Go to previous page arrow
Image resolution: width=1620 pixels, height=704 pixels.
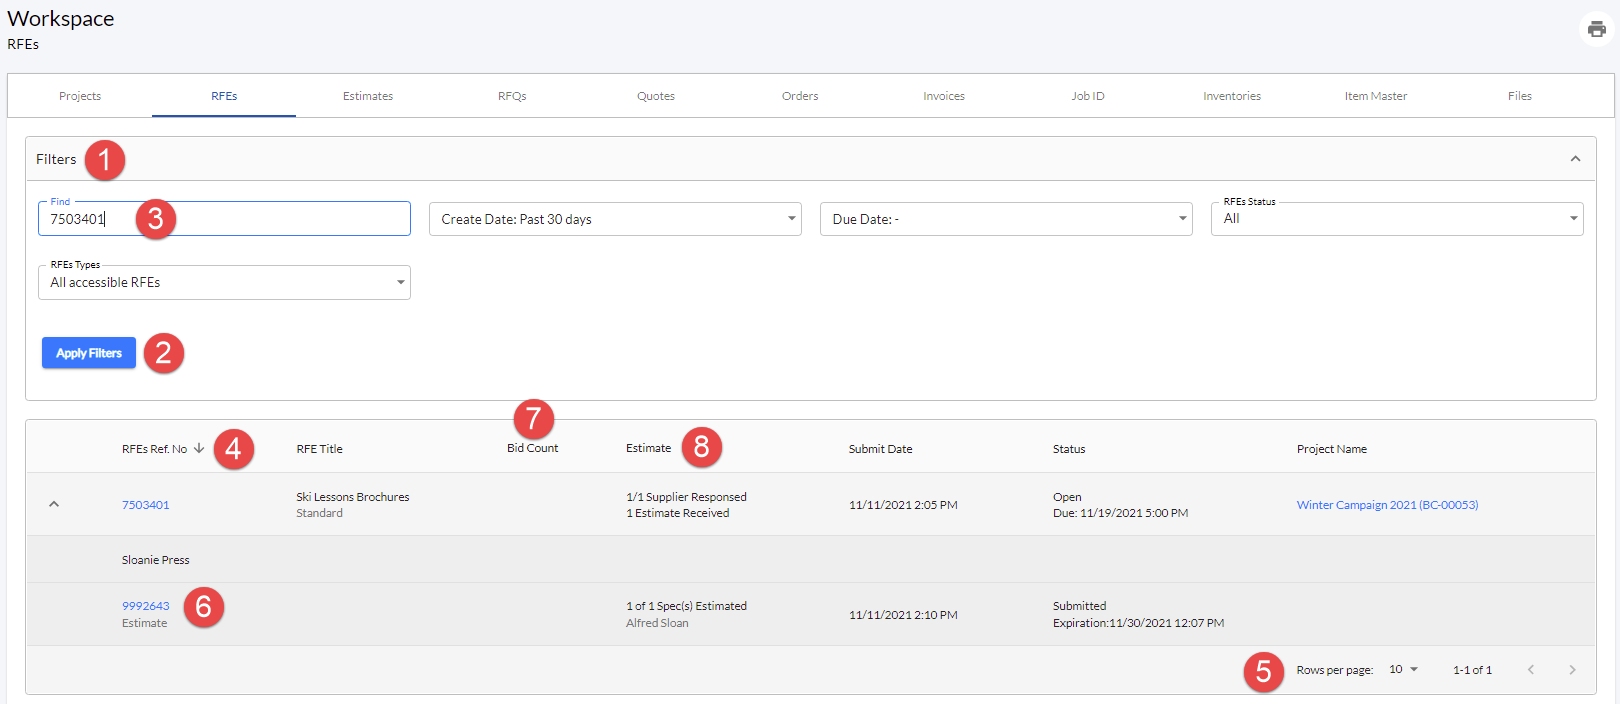click(x=1530, y=670)
